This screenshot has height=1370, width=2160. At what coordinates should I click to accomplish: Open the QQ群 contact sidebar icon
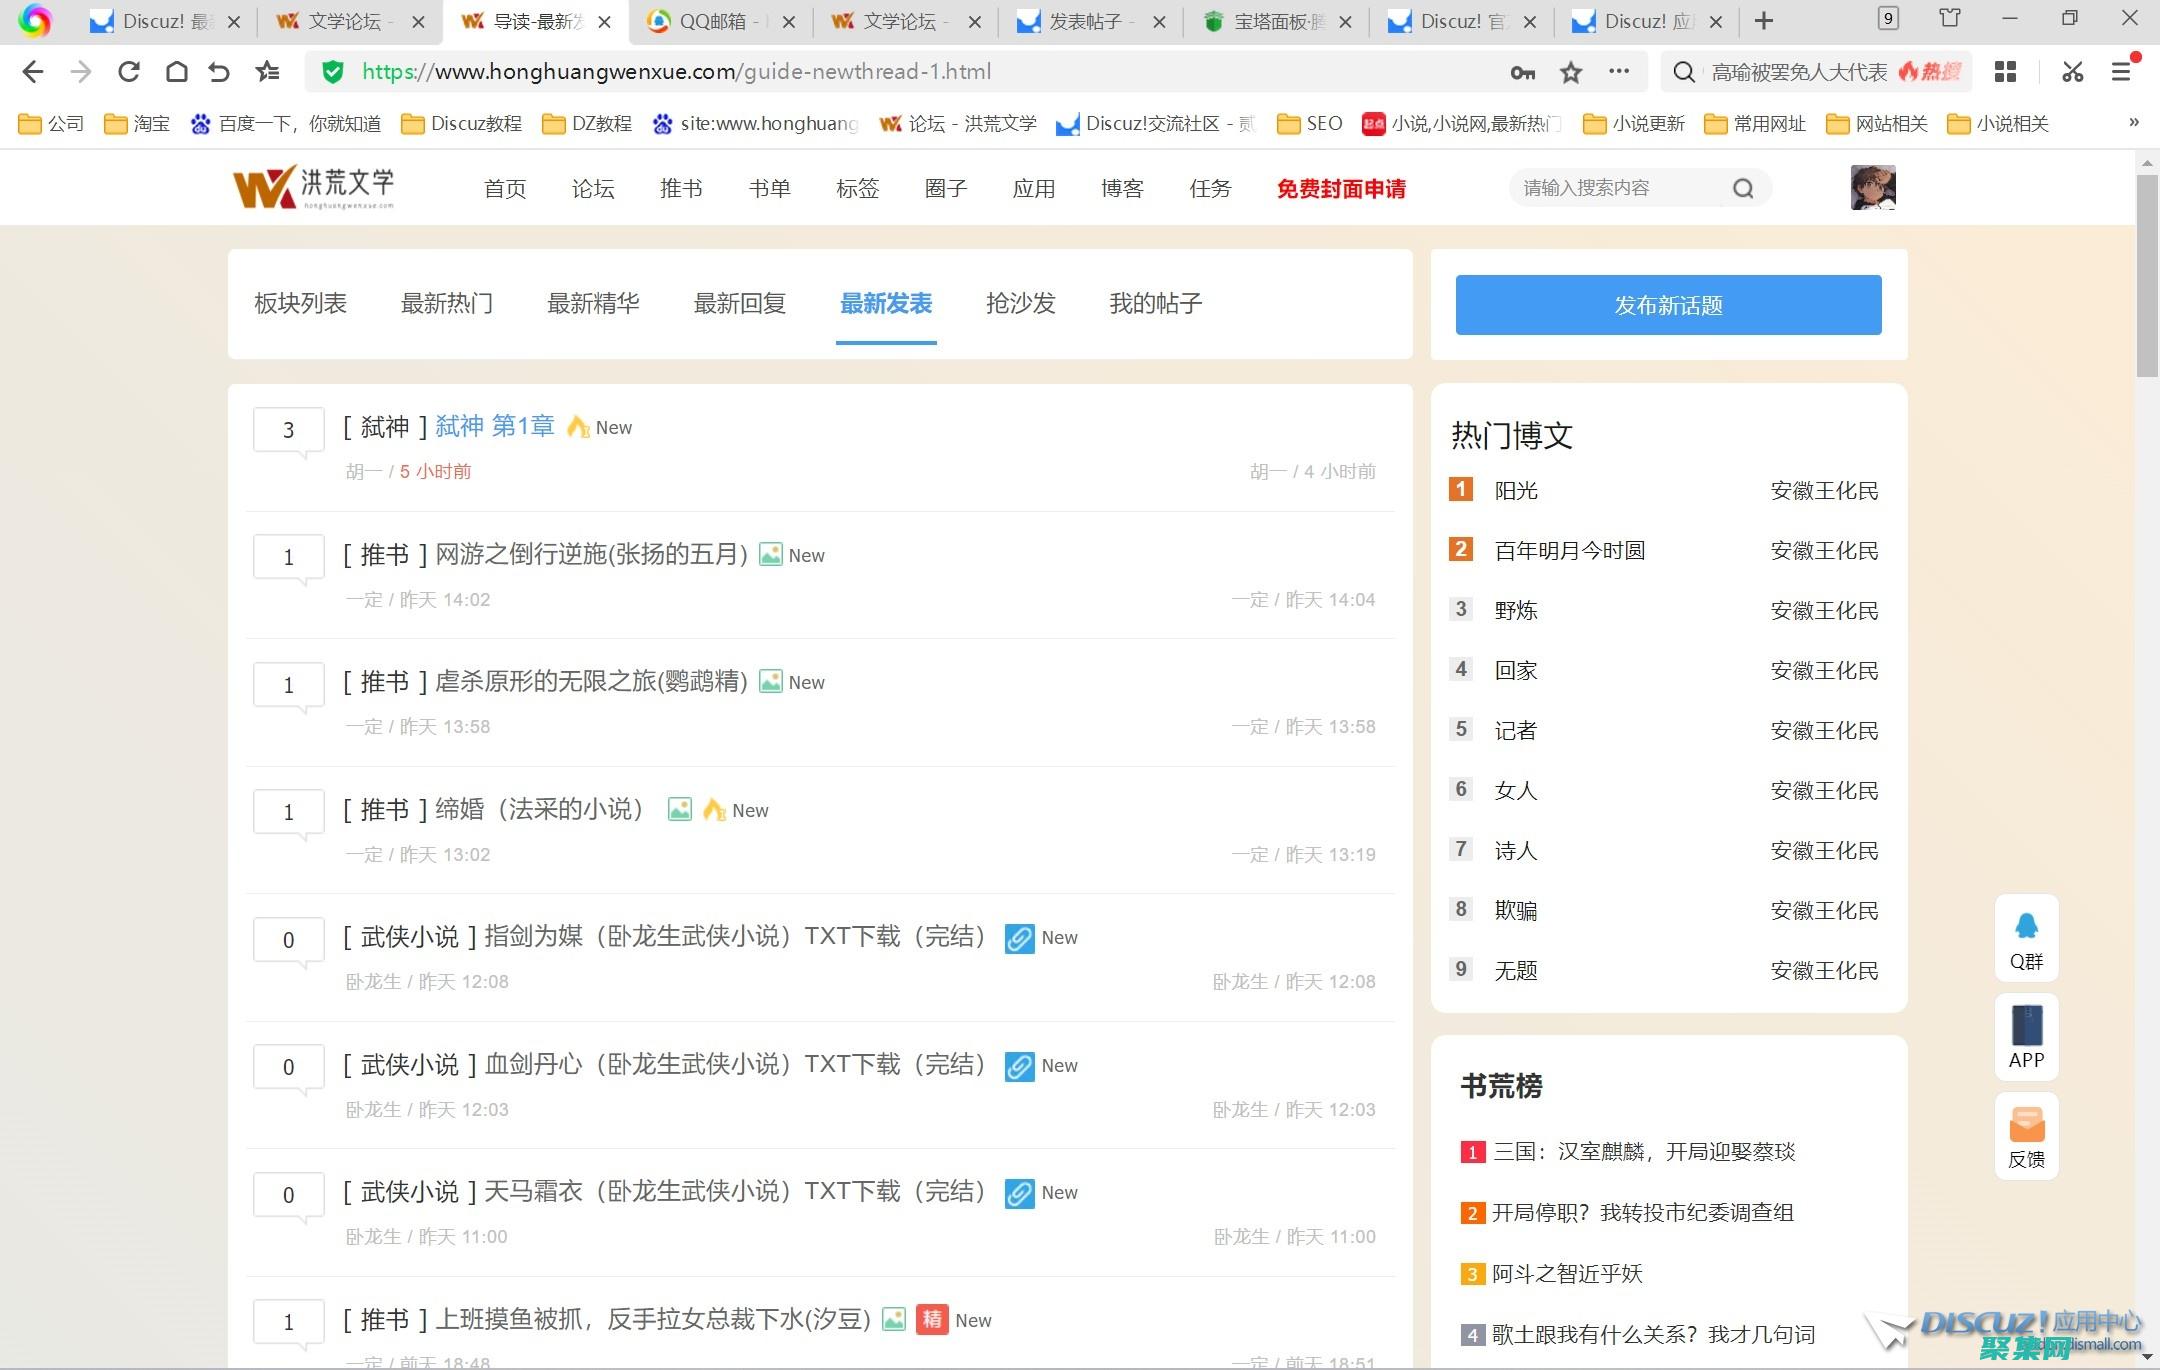pyautogui.click(x=2026, y=937)
